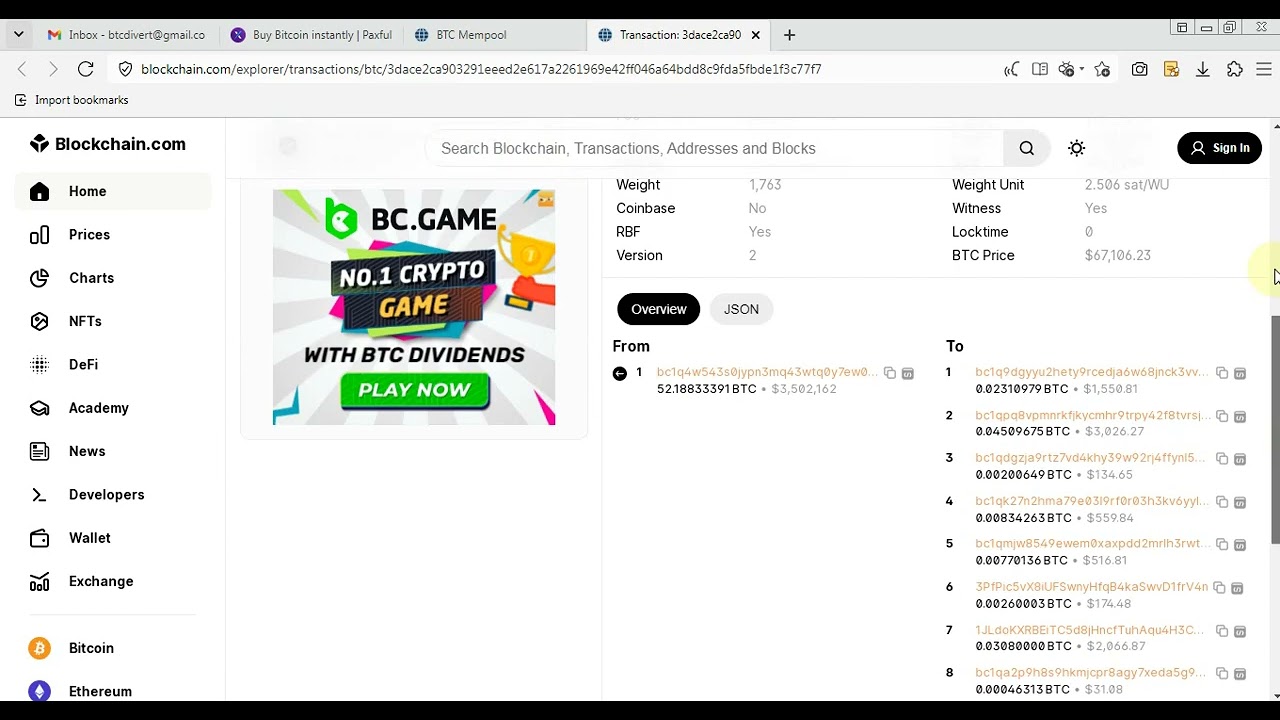Copy the From address bc1q4w543s0
The image size is (1280, 720).
point(890,373)
